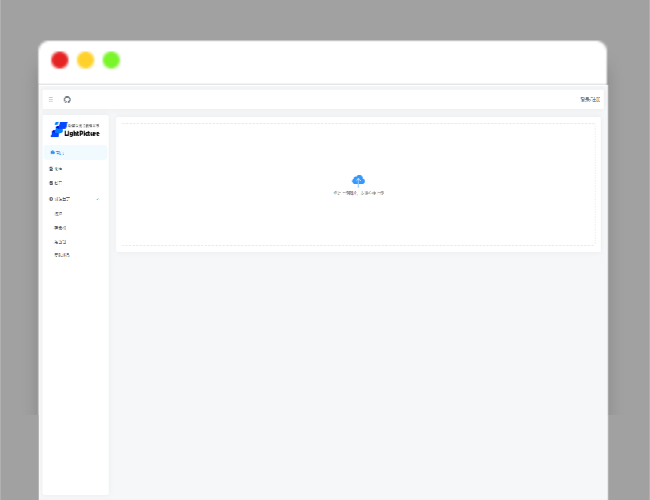Viewport: 650px width, 500px height.
Task: Click the LightPicture brand name text
Action: (x=82, y=133)
